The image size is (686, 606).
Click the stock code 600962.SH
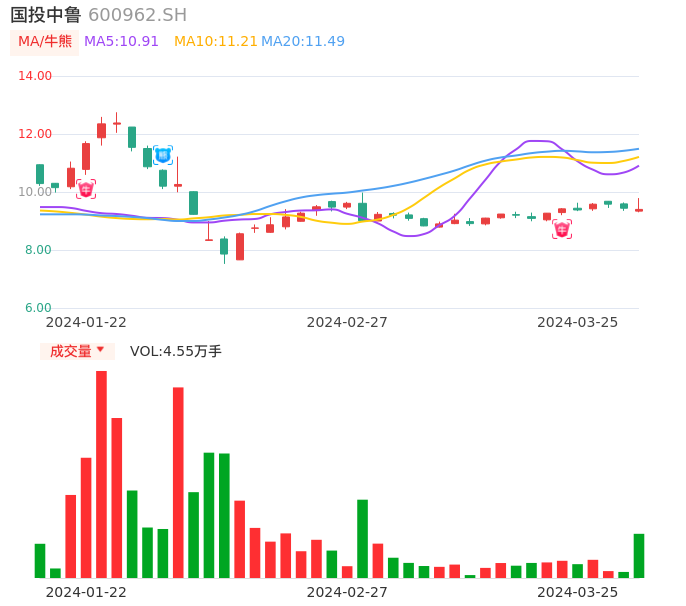(x=137, y=15)
